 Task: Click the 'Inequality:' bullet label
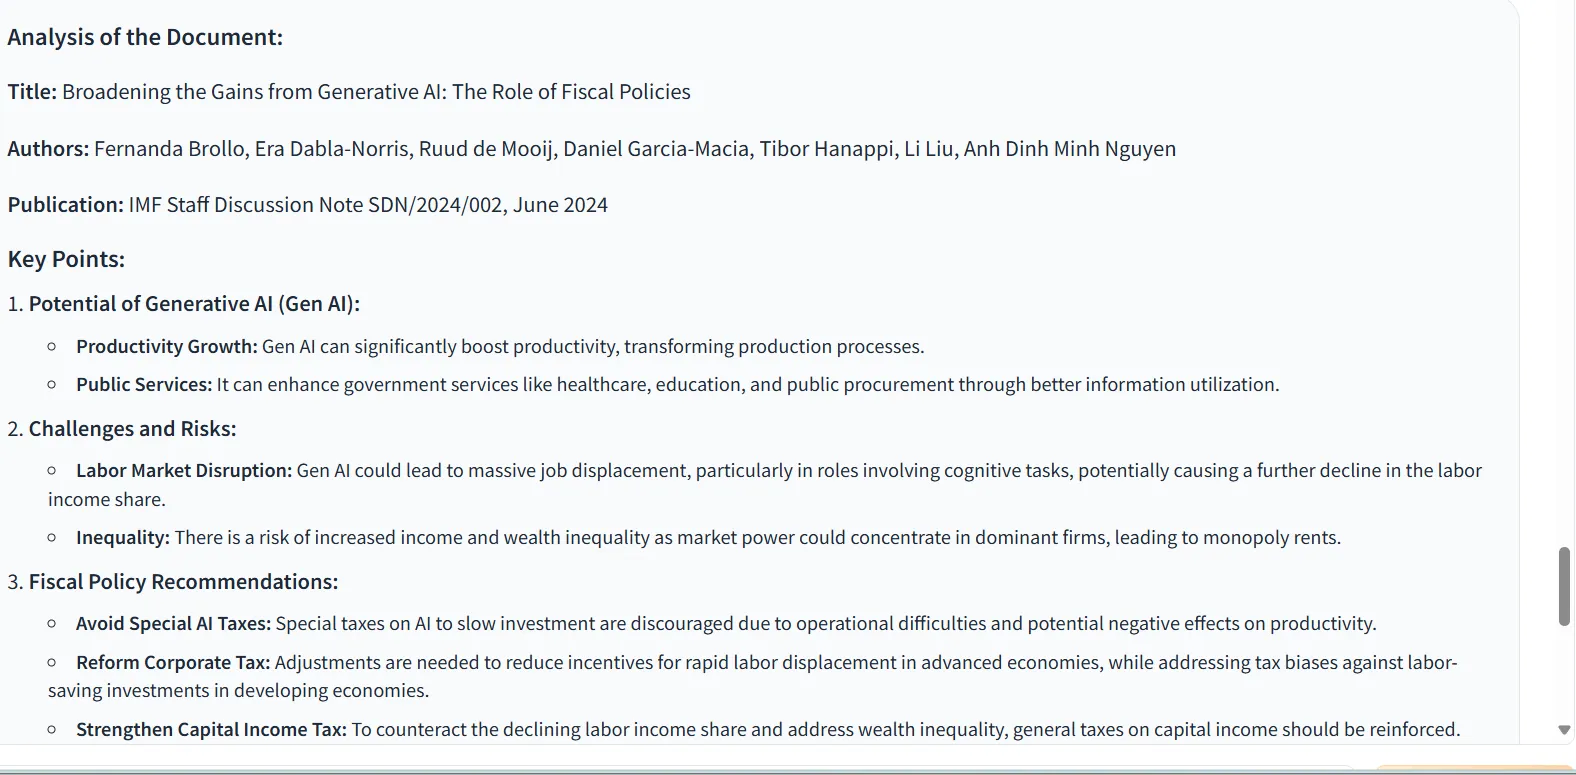pos(123,538)
